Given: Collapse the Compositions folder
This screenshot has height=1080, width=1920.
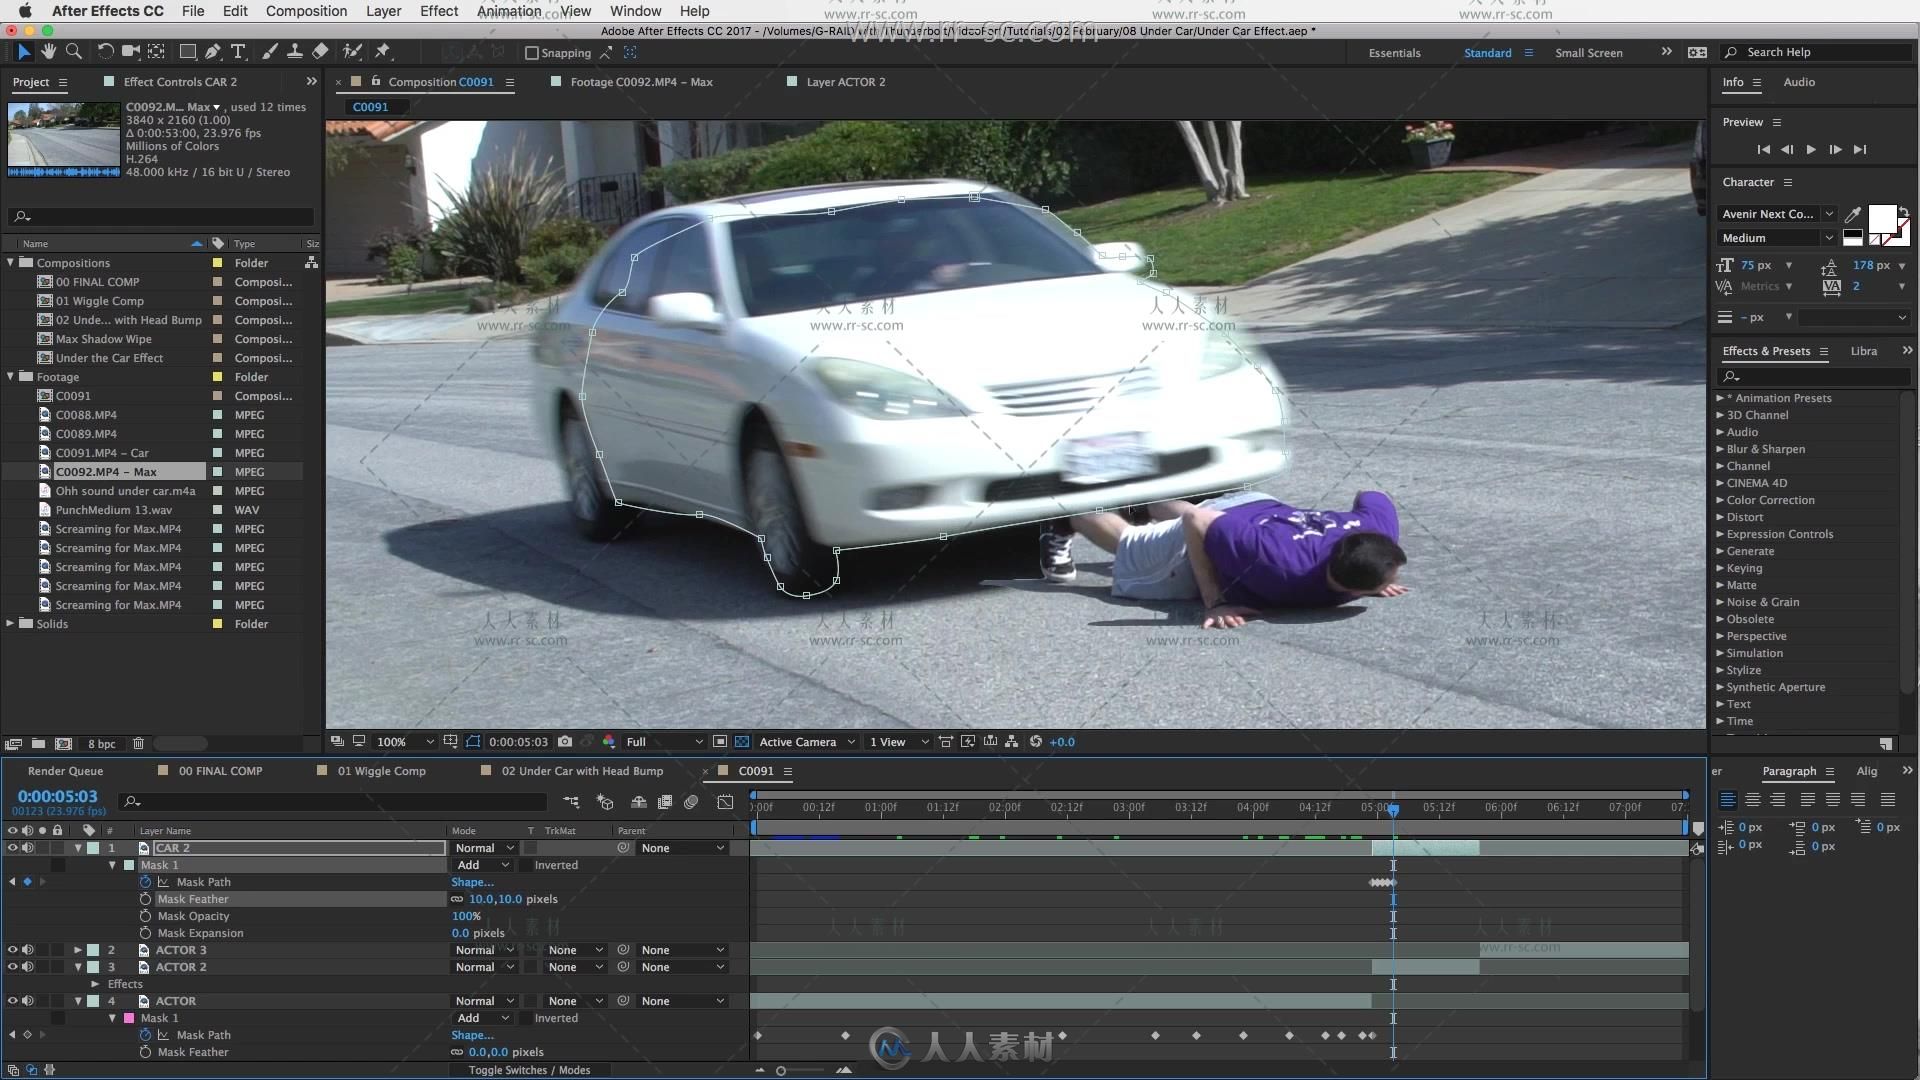Looking at the screenshot, I should tap(11, 263).
